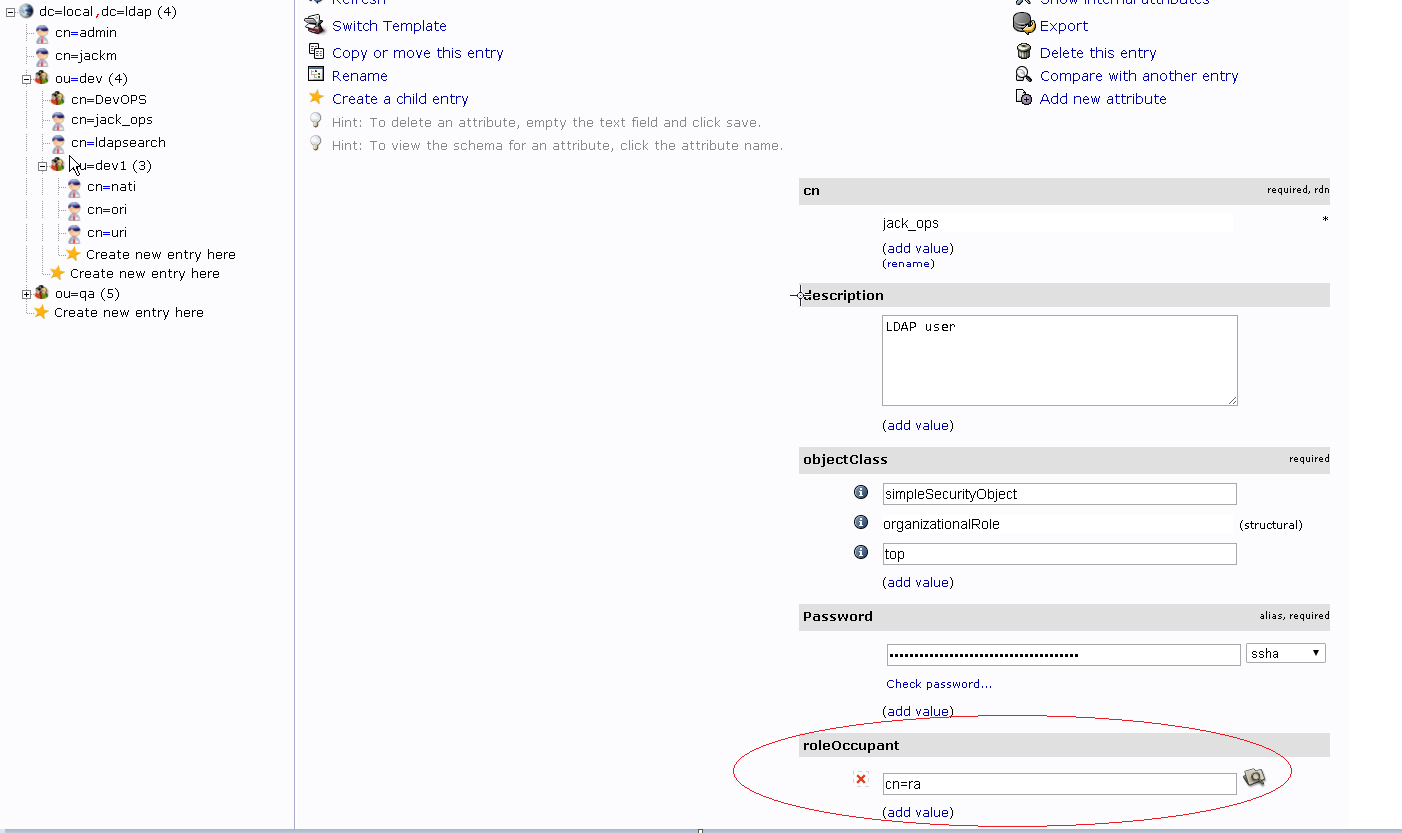Click the group icon beside ou=qa
This screenshot has height=833, width=1402.
[42, 293]
